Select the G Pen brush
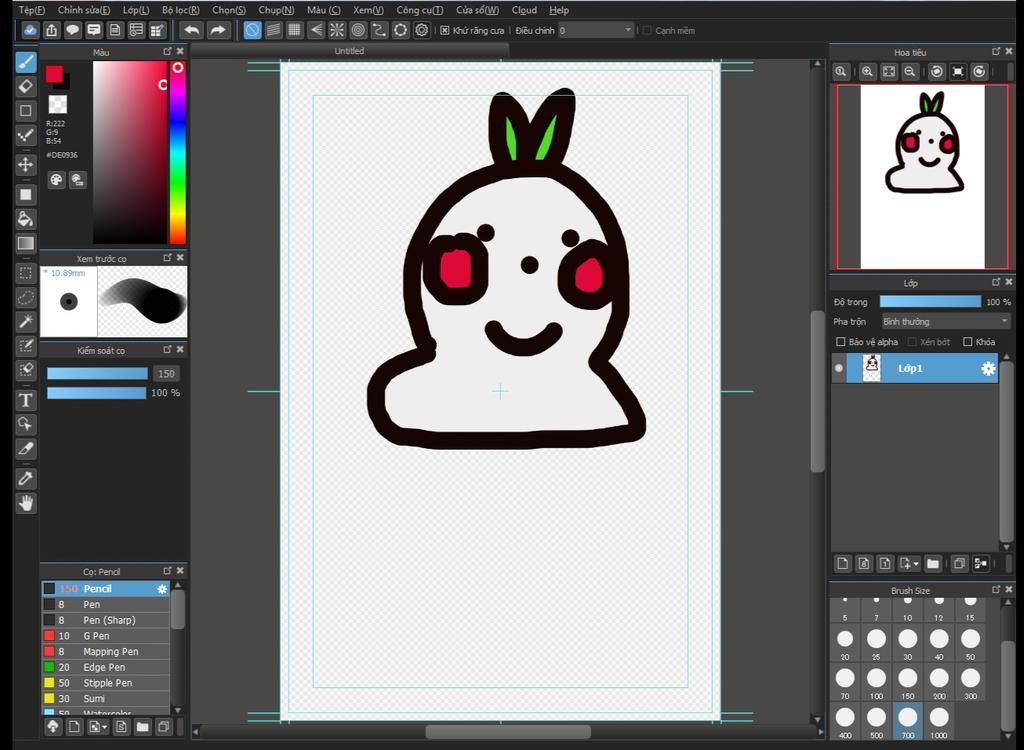This screenshot has width=1024, height=750. 106,636
